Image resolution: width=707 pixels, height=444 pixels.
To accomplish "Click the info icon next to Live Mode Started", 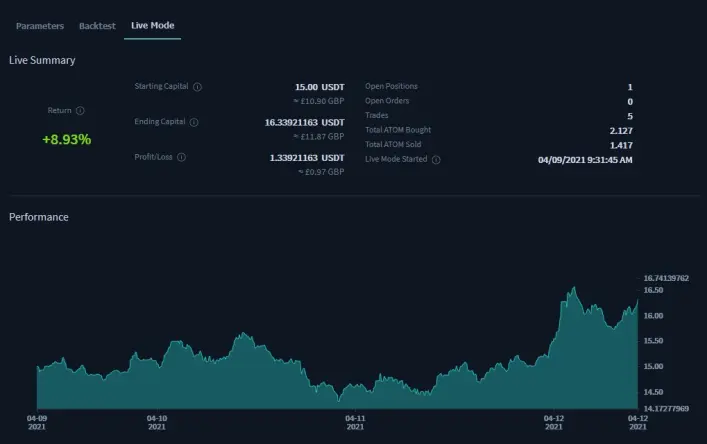I will tap(436, 160).
